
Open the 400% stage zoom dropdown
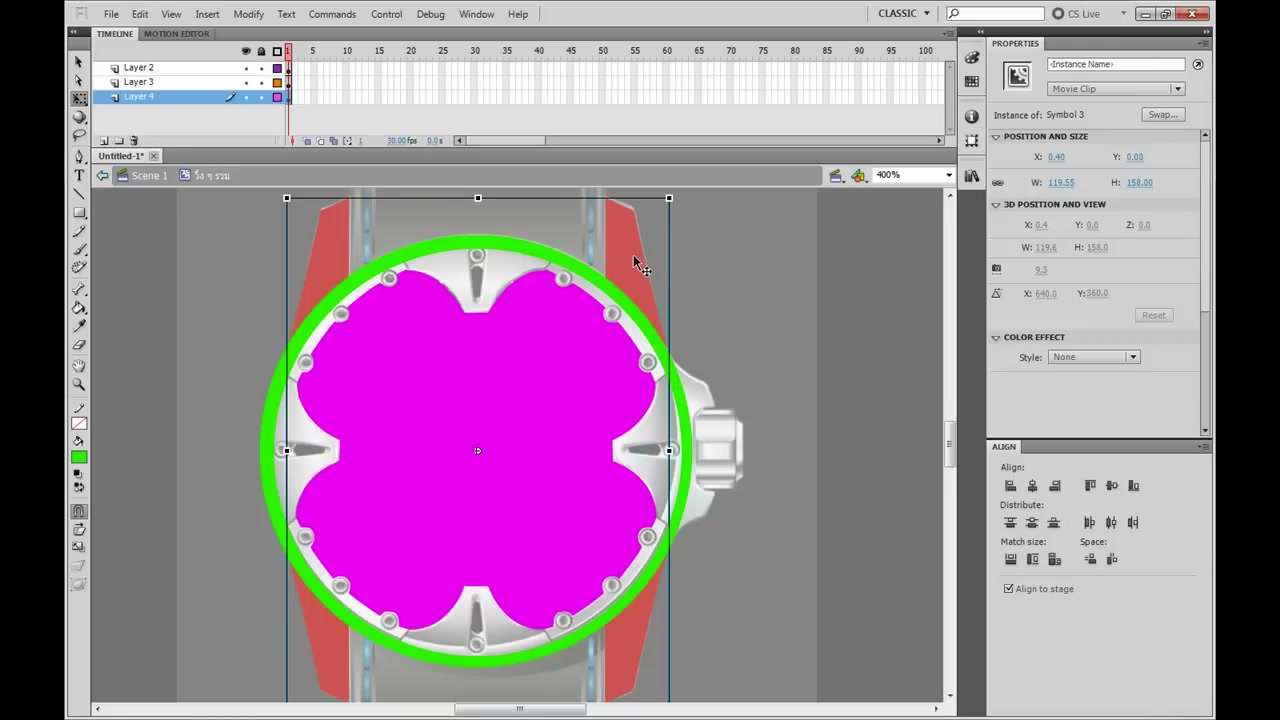[913, 175]
